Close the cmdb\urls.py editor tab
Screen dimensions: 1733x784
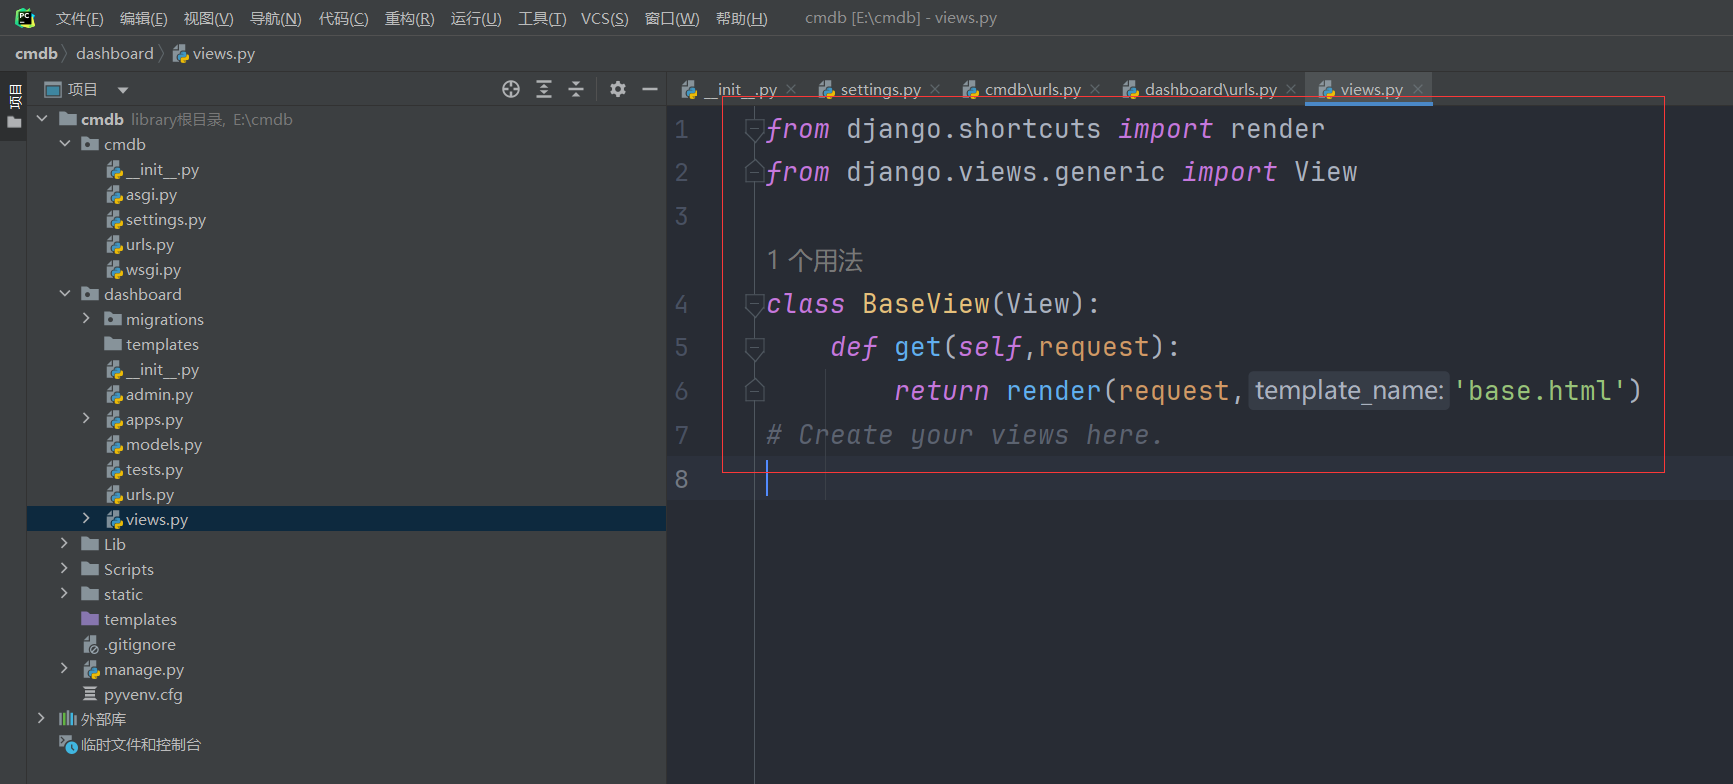[x=1095, y=89]
